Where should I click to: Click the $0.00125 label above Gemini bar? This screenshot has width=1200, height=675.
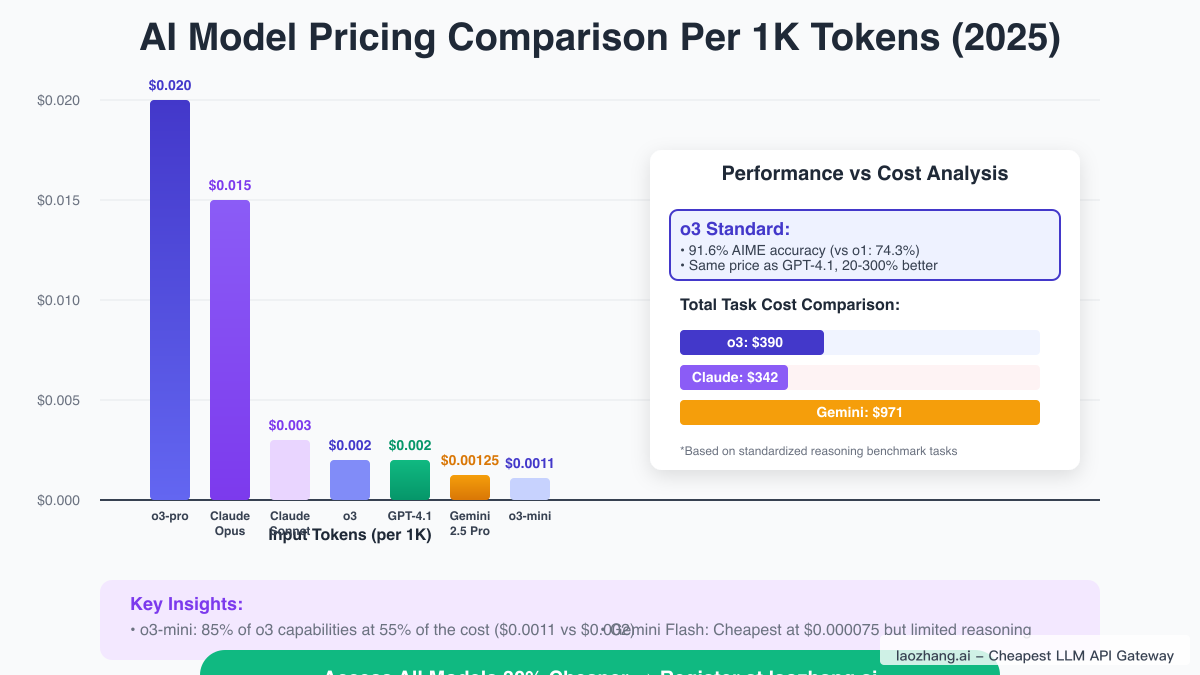click(470, 461)
